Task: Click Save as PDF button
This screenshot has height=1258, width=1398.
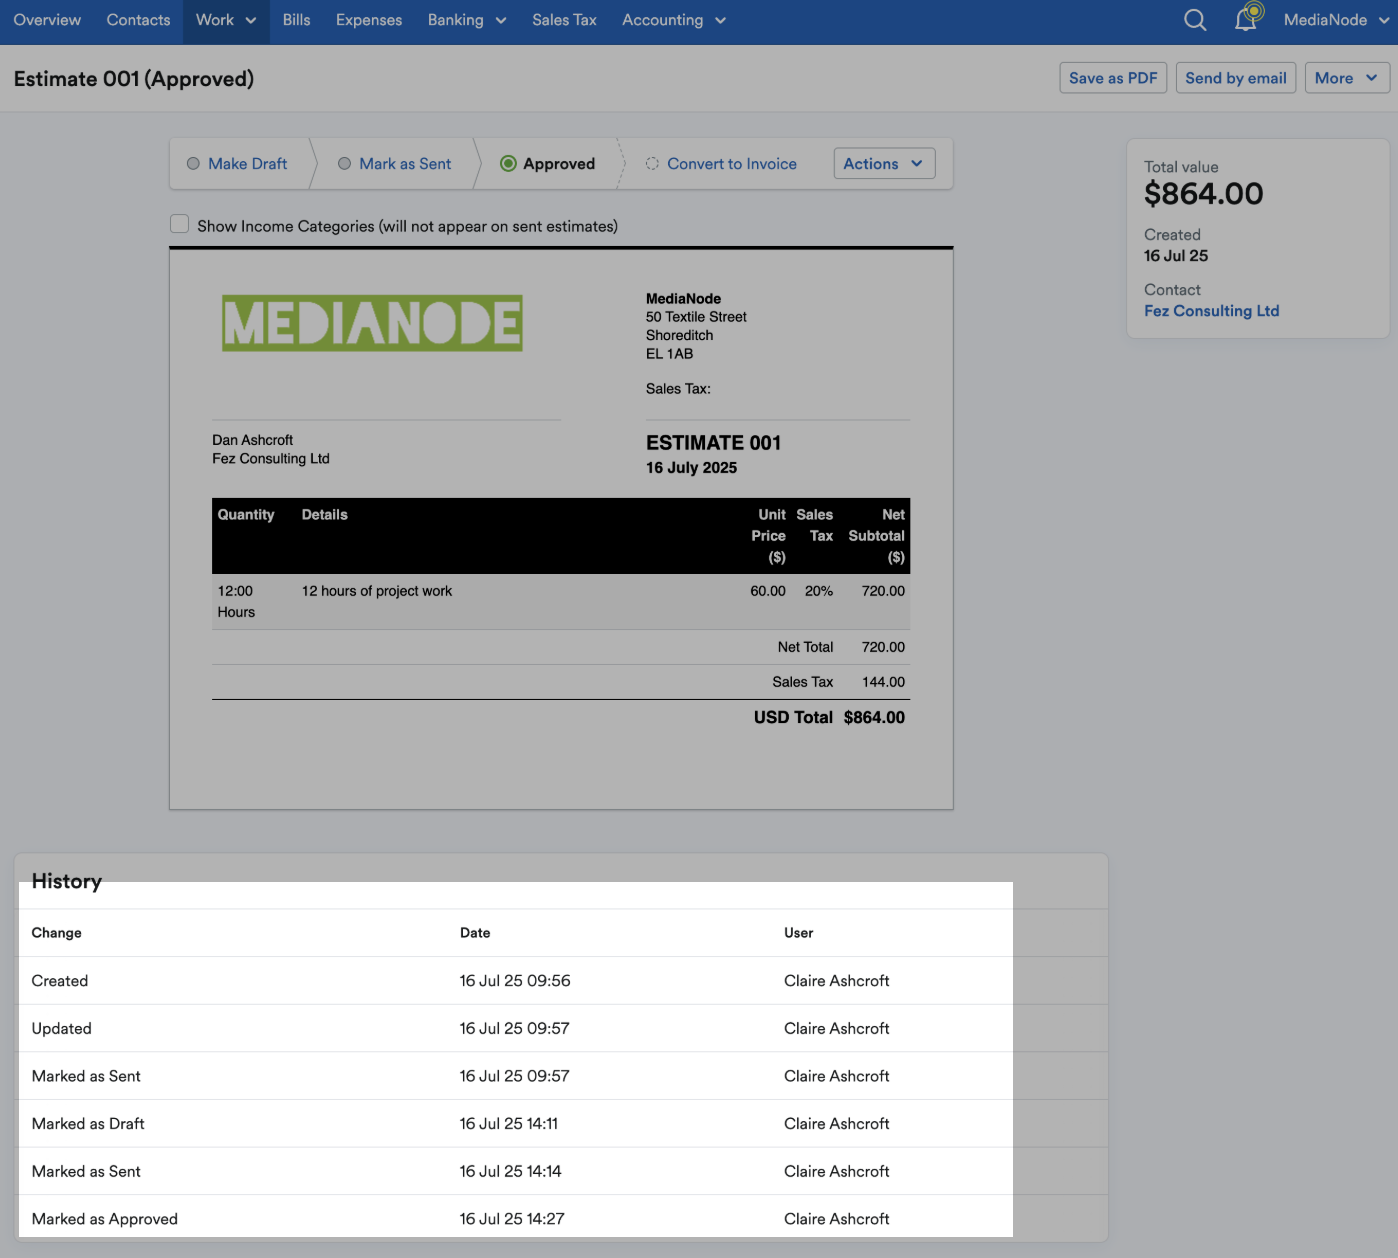Action: tap(1113, 78)
